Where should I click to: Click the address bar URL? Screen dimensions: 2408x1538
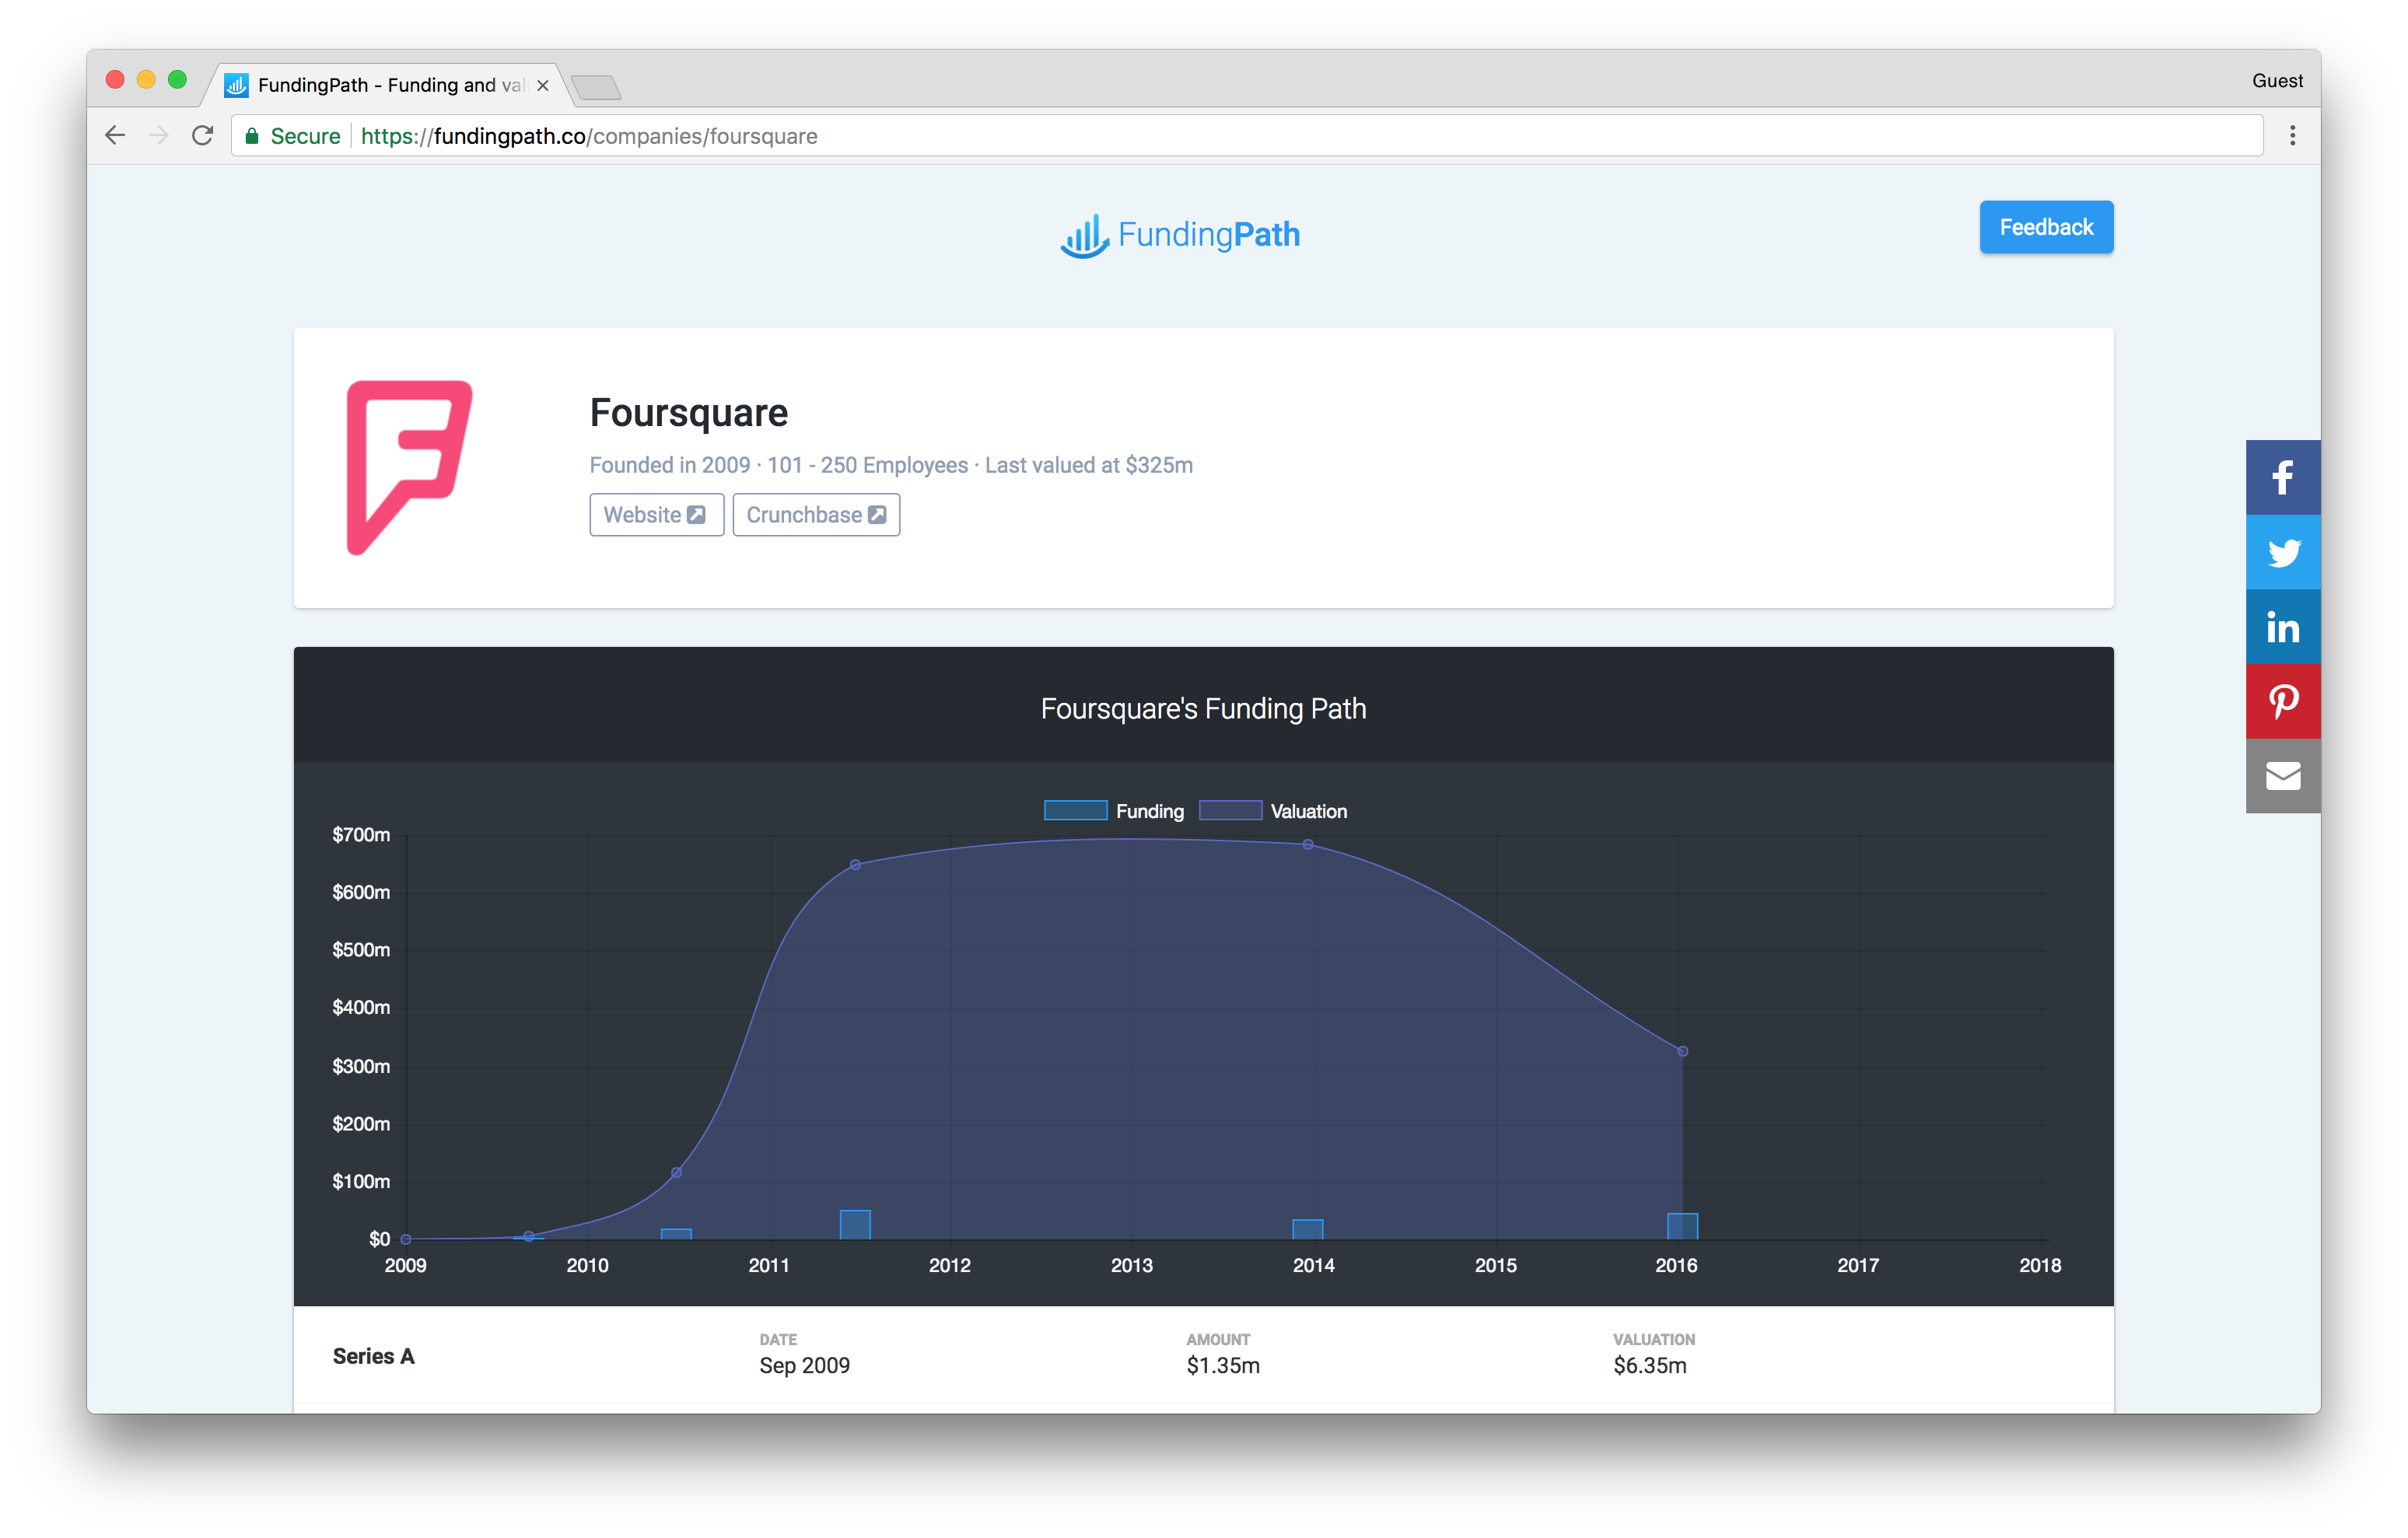[589, 136]
